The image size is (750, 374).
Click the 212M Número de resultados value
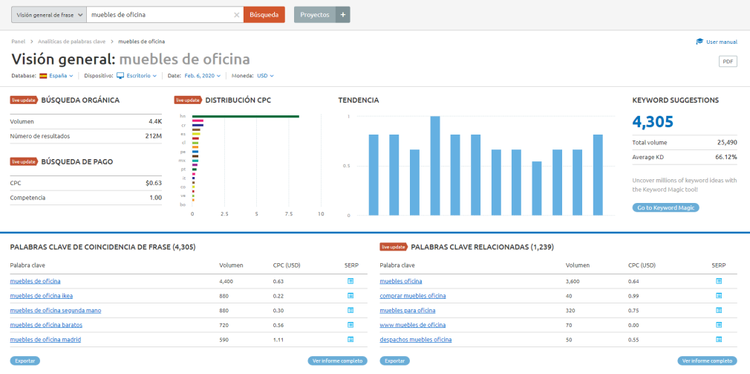pos(154,136)
